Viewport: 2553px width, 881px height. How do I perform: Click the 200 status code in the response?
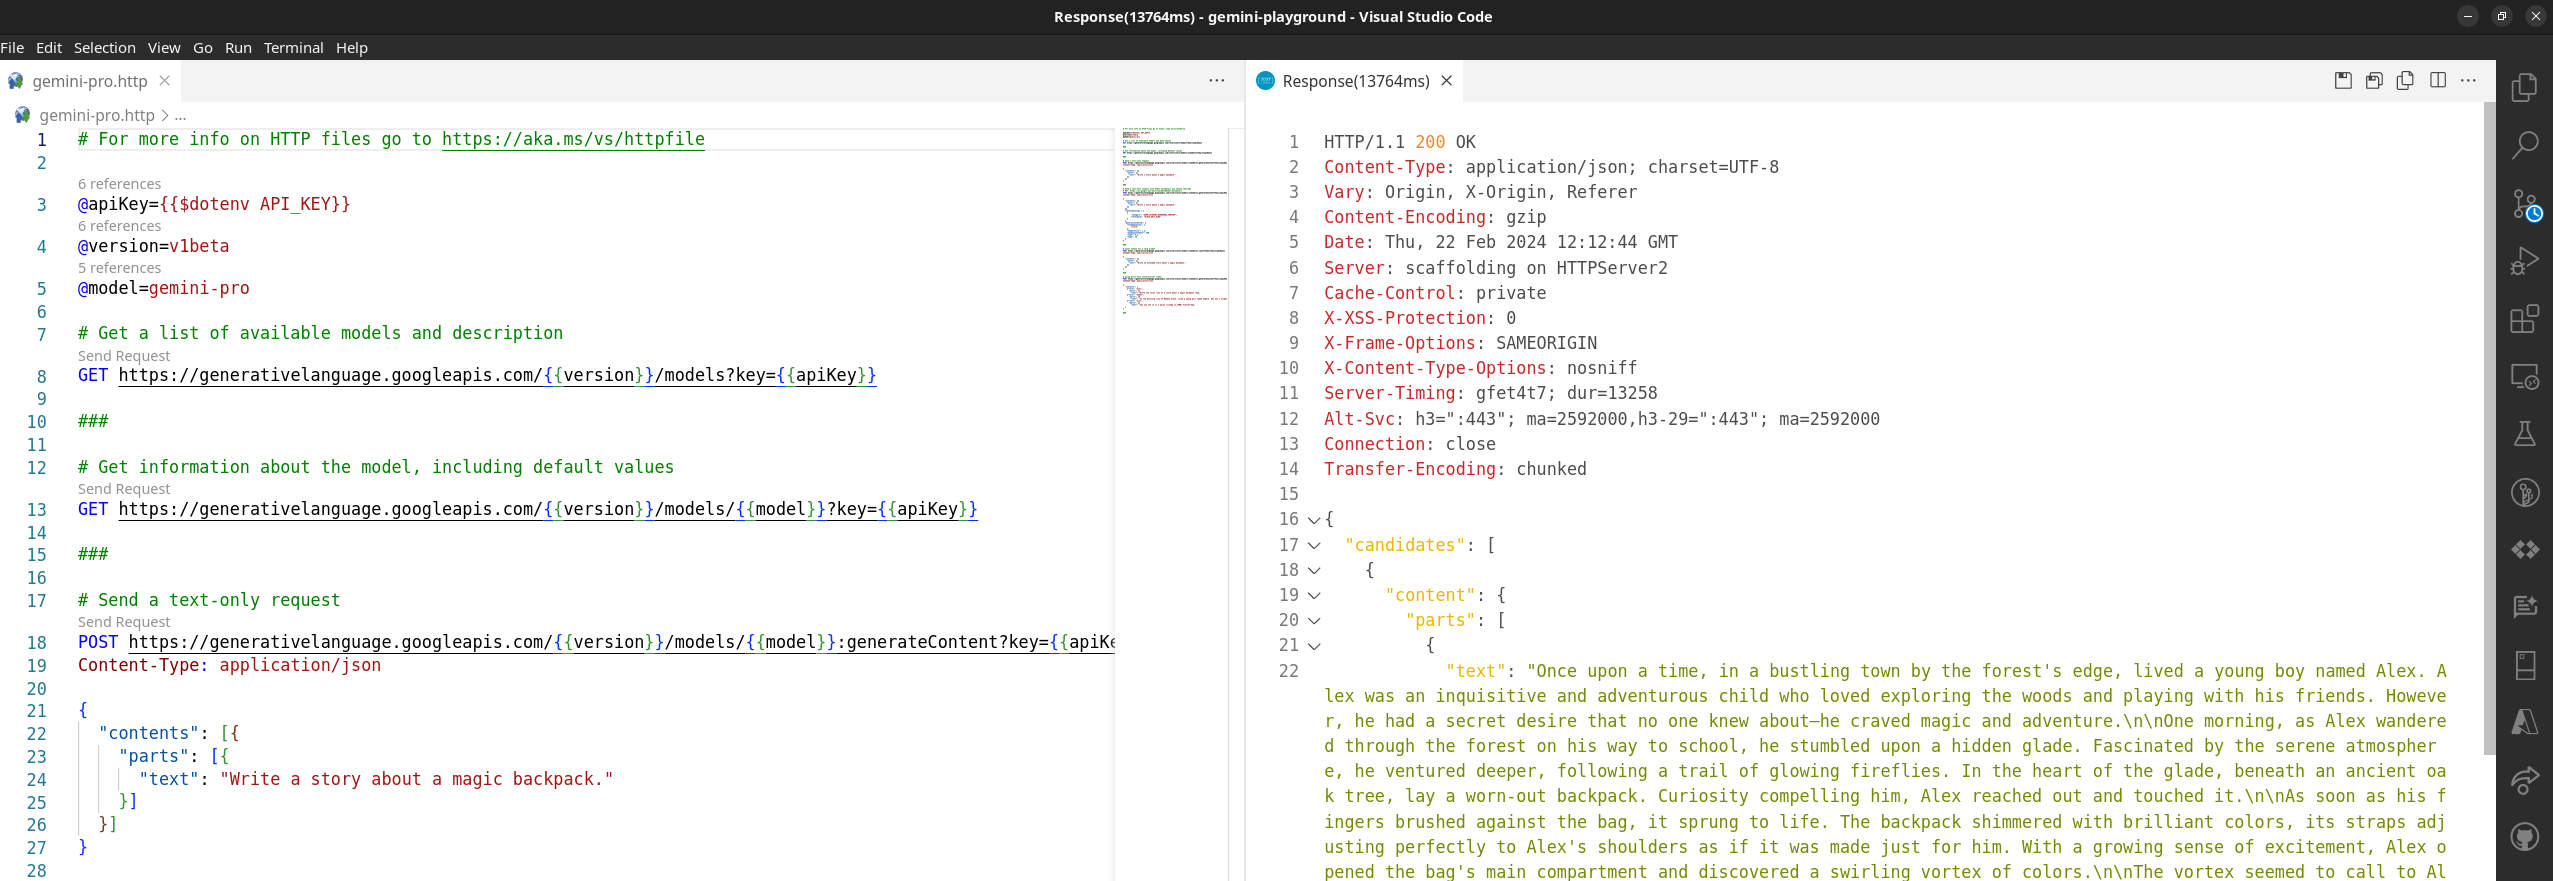(x=1430, y=142)
